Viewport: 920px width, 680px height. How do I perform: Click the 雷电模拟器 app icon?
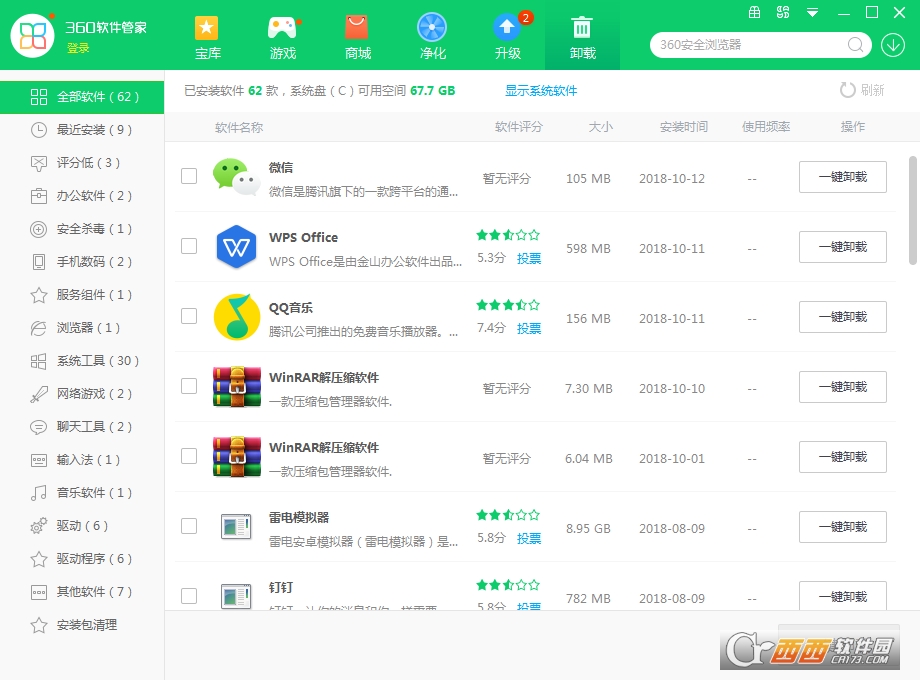click(236, 526)
